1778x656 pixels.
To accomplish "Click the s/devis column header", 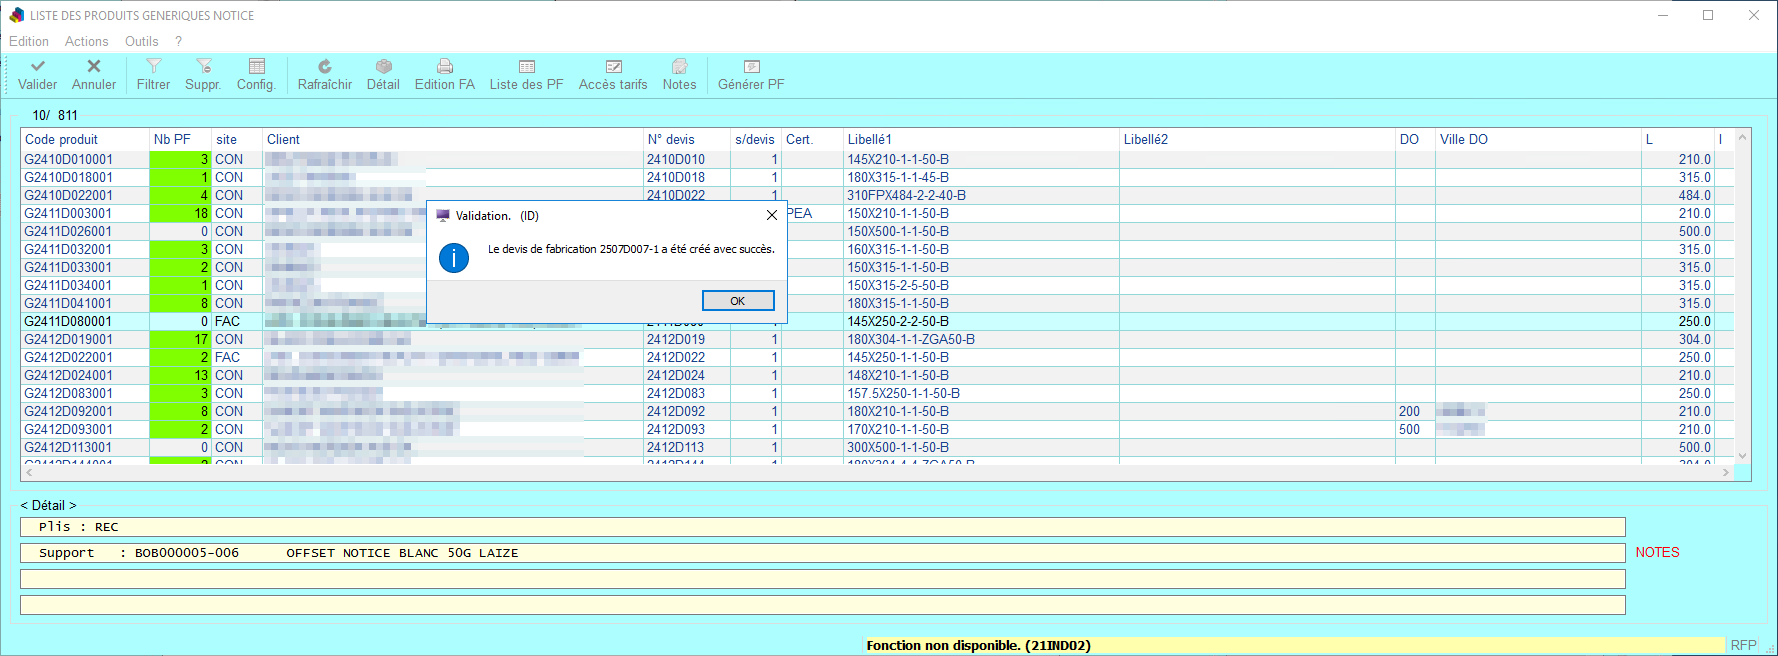I will pyautogui.click(x=755, y=139).
